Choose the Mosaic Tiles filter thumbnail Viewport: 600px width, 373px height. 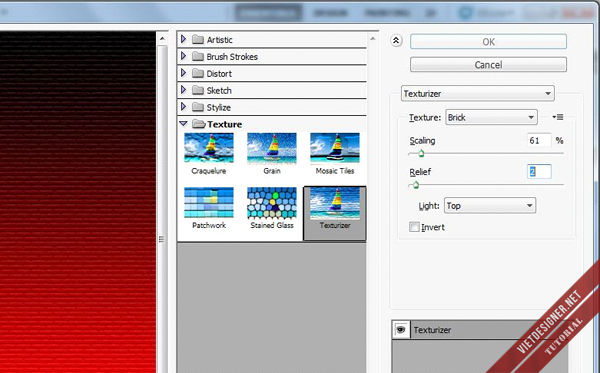click(x=335, y=148)
